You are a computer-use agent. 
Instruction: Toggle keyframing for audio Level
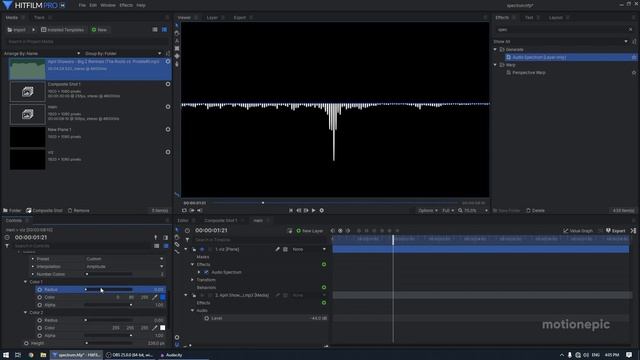[x=207, y=318]
